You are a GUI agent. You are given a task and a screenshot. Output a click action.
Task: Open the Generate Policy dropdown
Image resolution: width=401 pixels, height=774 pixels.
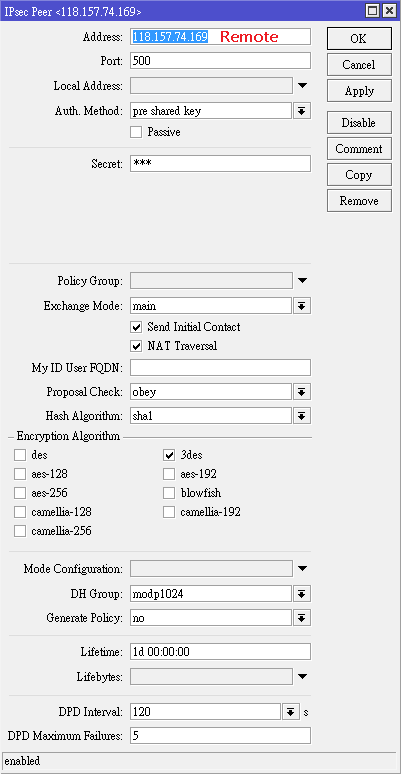(301, 618)
